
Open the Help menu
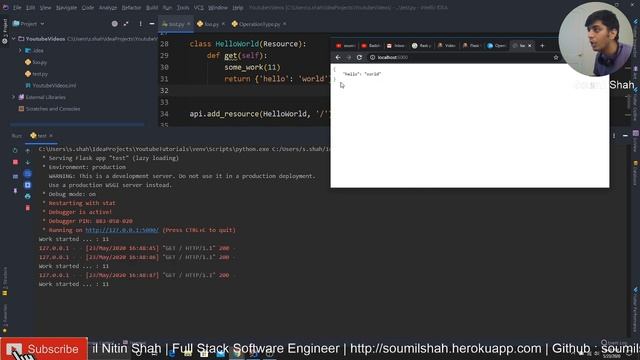[238, 7]
